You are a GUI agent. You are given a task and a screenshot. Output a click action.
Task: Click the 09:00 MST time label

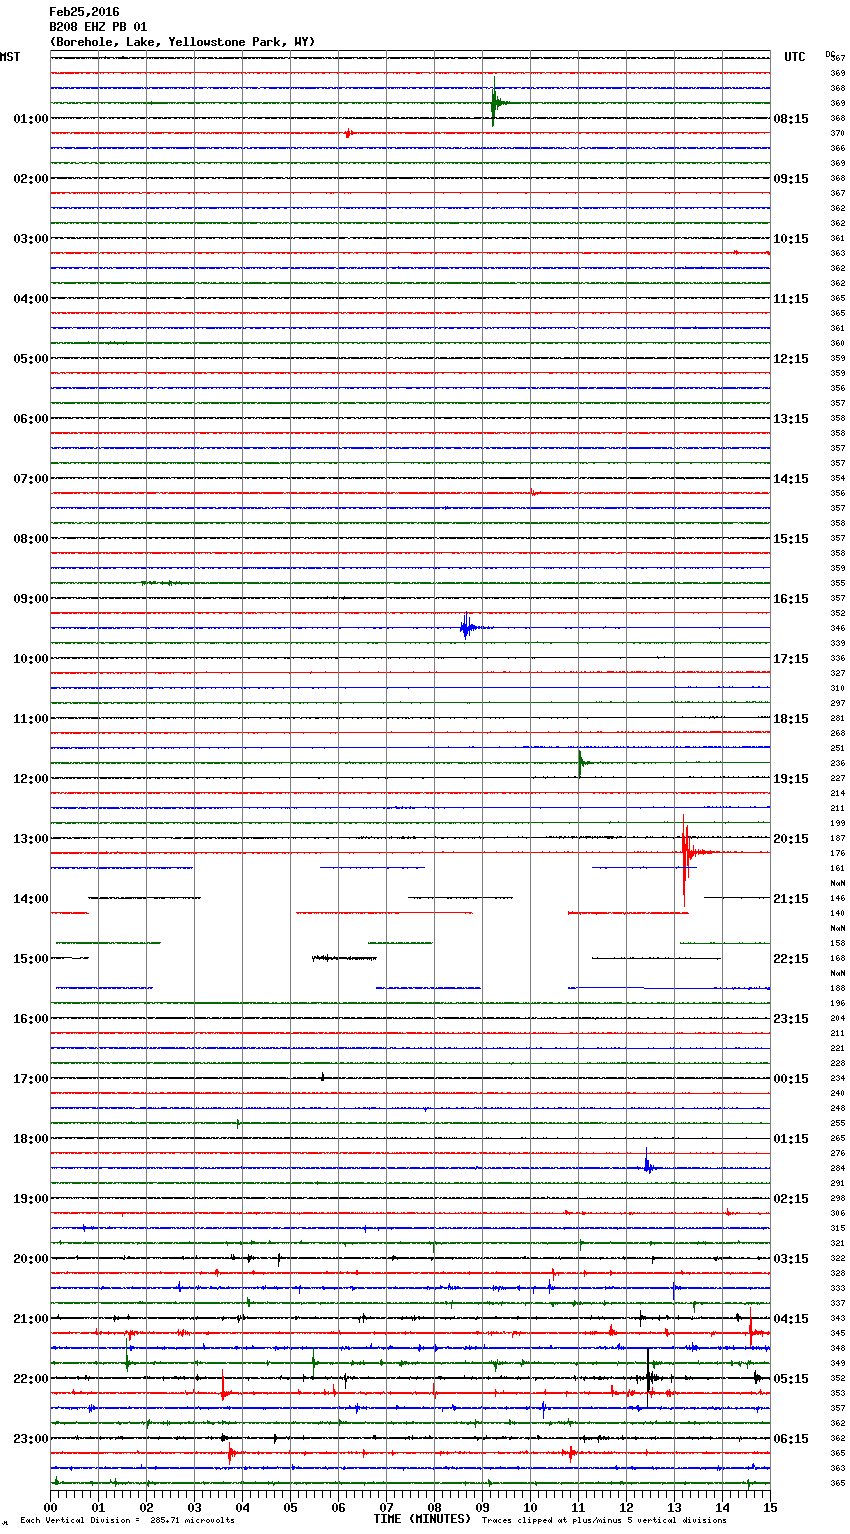31,599
